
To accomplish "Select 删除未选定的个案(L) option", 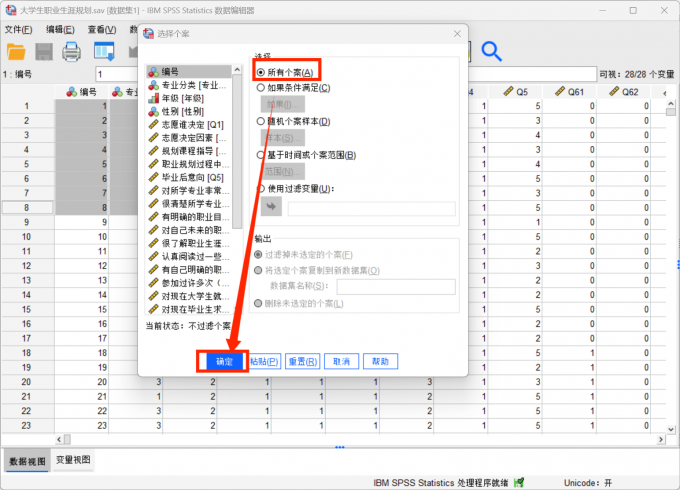I will (258, 303).
